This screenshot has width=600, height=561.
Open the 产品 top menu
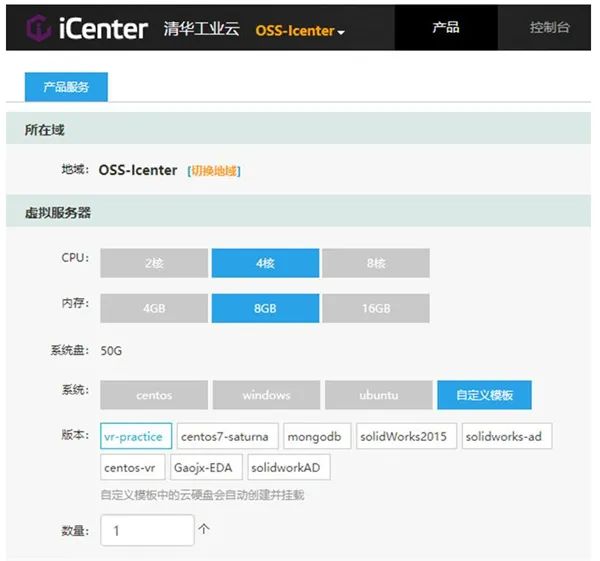click(446, 28)
